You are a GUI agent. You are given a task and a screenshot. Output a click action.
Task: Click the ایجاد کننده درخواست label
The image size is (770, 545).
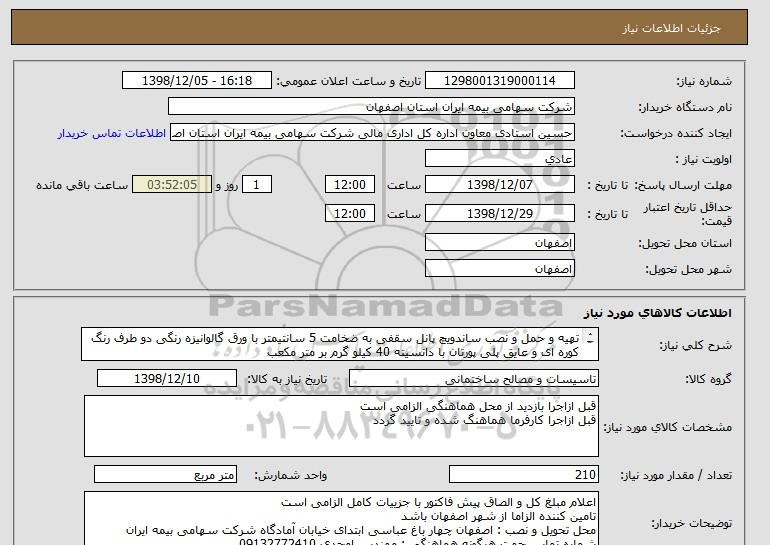[x=676, y=134]
